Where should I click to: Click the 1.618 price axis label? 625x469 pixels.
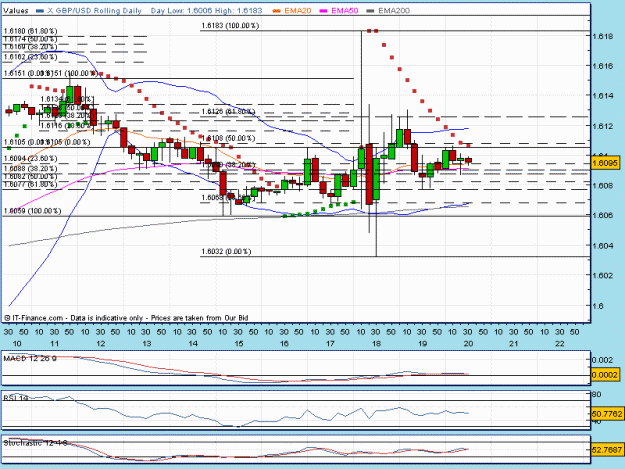(602, 36)
